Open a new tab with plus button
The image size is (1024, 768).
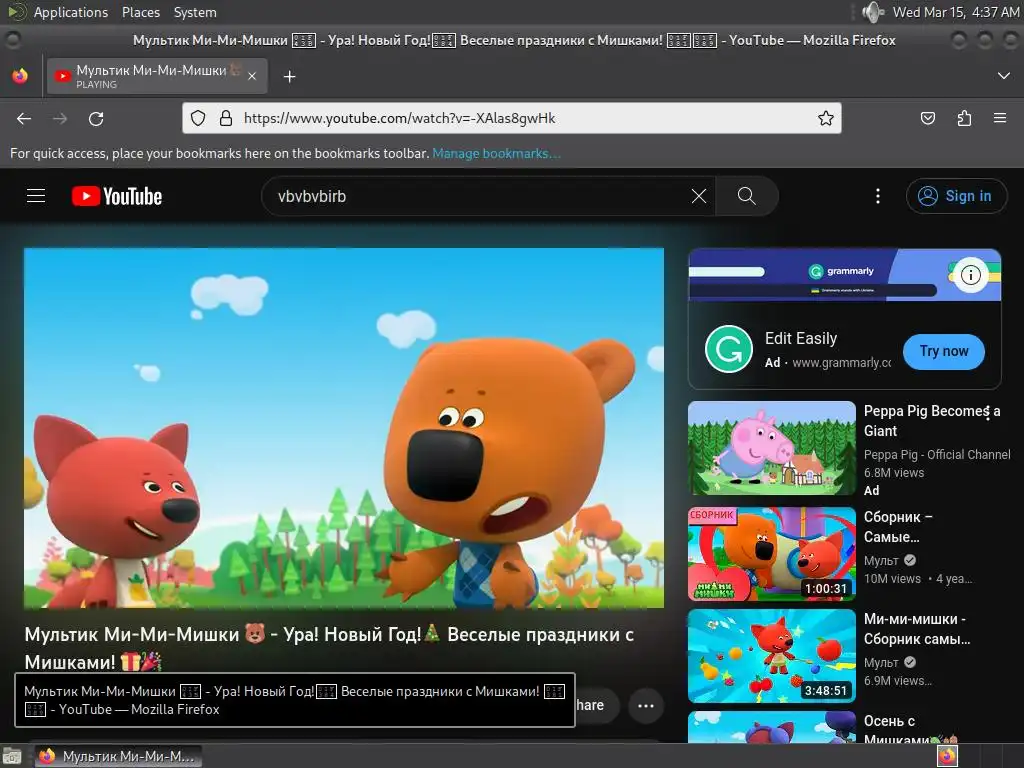click(x=289, y=77)
